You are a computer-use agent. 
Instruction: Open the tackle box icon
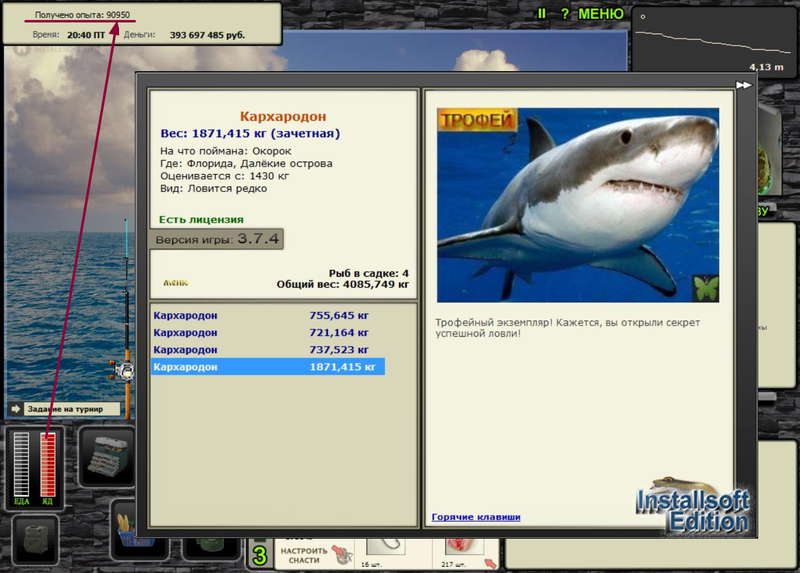[107, 457]
